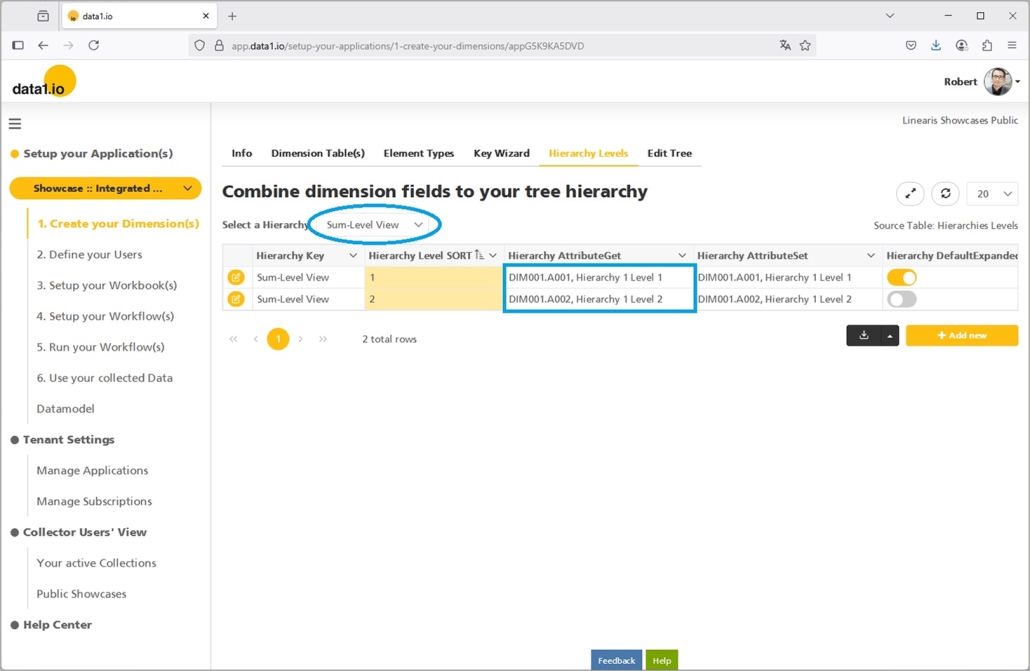Open the browser downloads icon
The width and height of the screenshot is (1030, 671).
tap(936, 45)
